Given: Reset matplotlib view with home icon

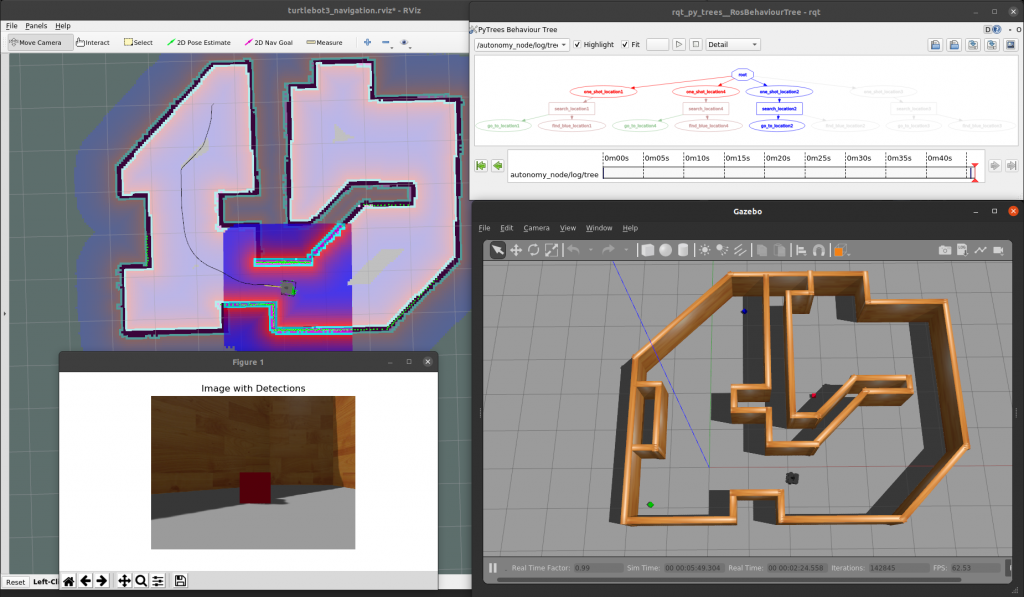Looking at the screenshot, I should (69, 581).
